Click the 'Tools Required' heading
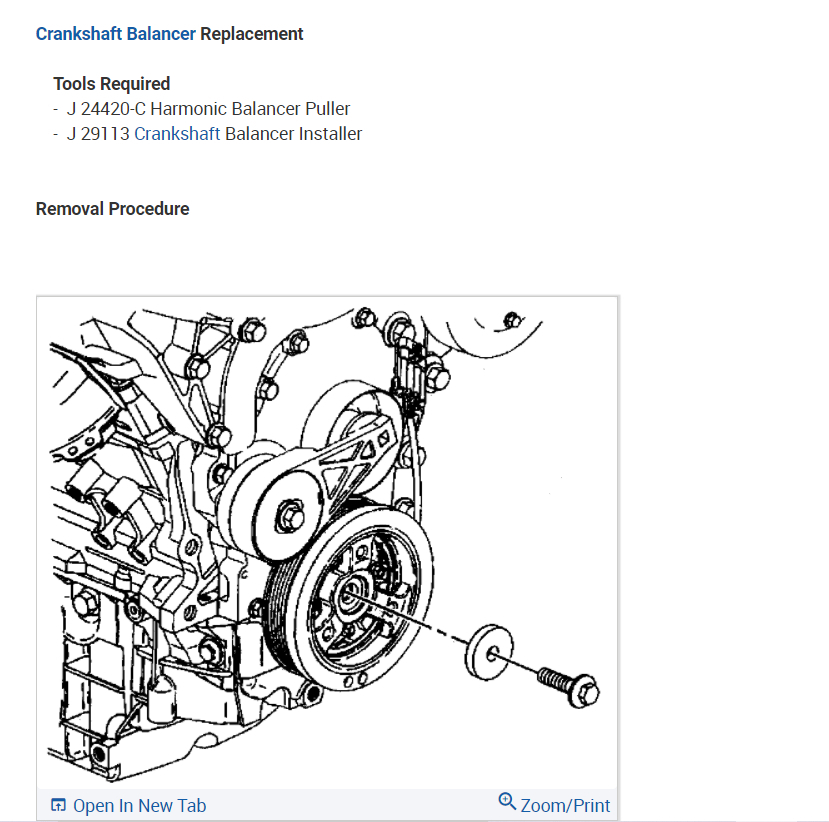This screenshot has height=822, width=829. 112,84
